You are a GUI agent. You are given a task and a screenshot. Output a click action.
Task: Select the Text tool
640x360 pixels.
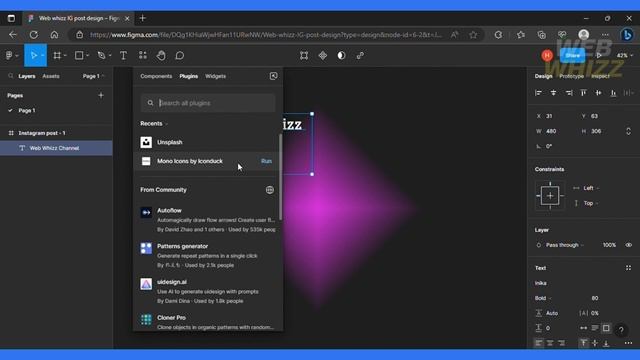(123, 56)
